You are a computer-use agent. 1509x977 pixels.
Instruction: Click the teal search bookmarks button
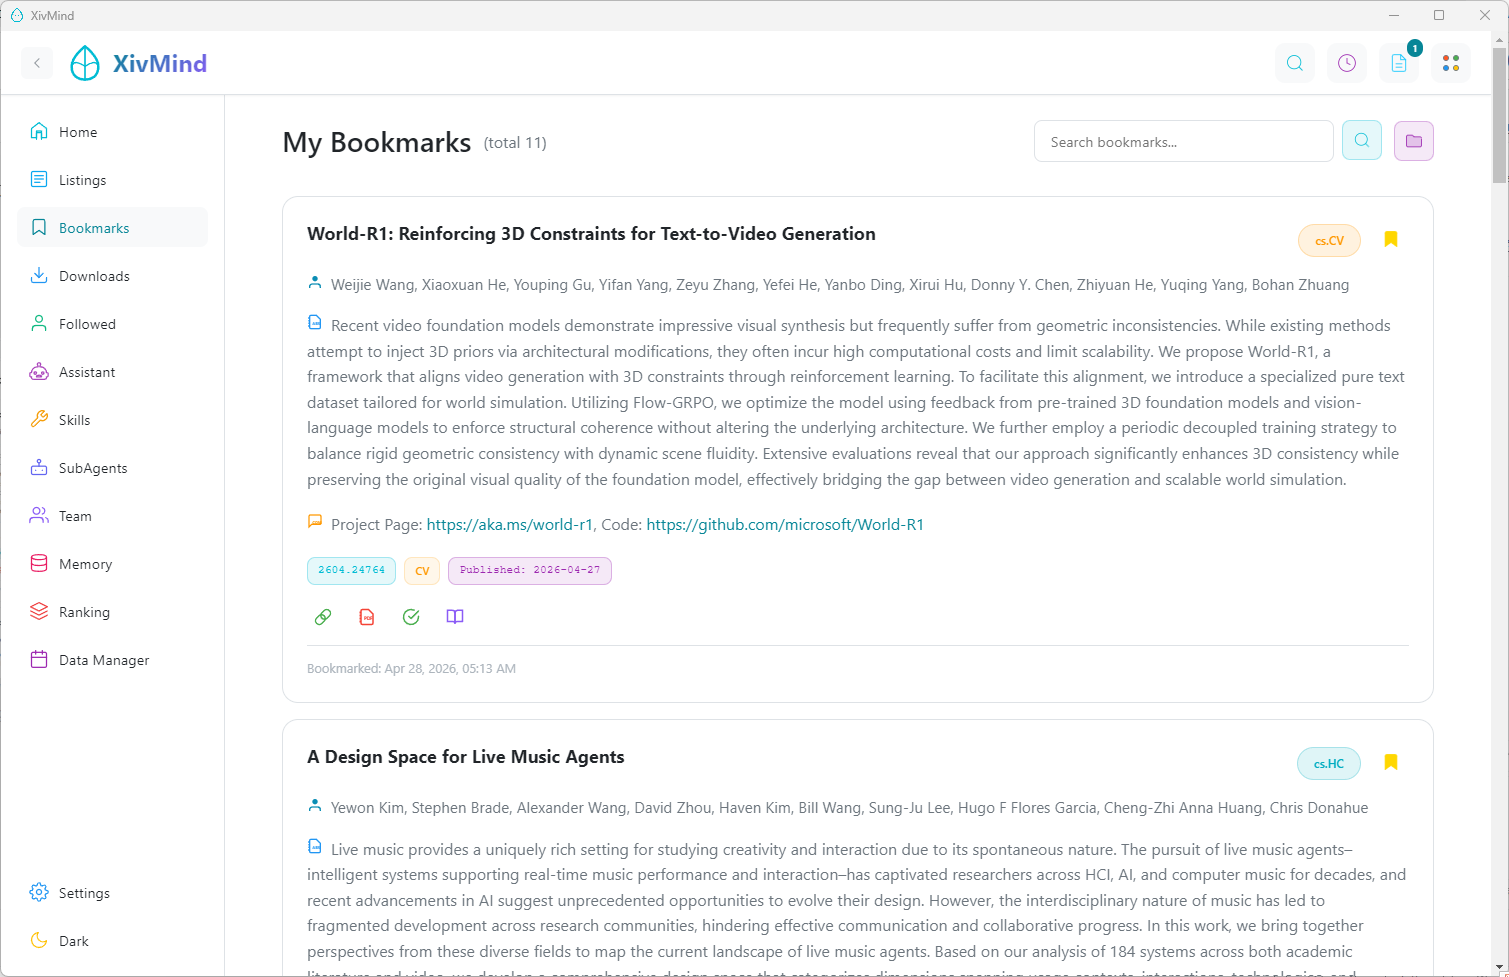pyautogui.click(x=1362, y=141)
